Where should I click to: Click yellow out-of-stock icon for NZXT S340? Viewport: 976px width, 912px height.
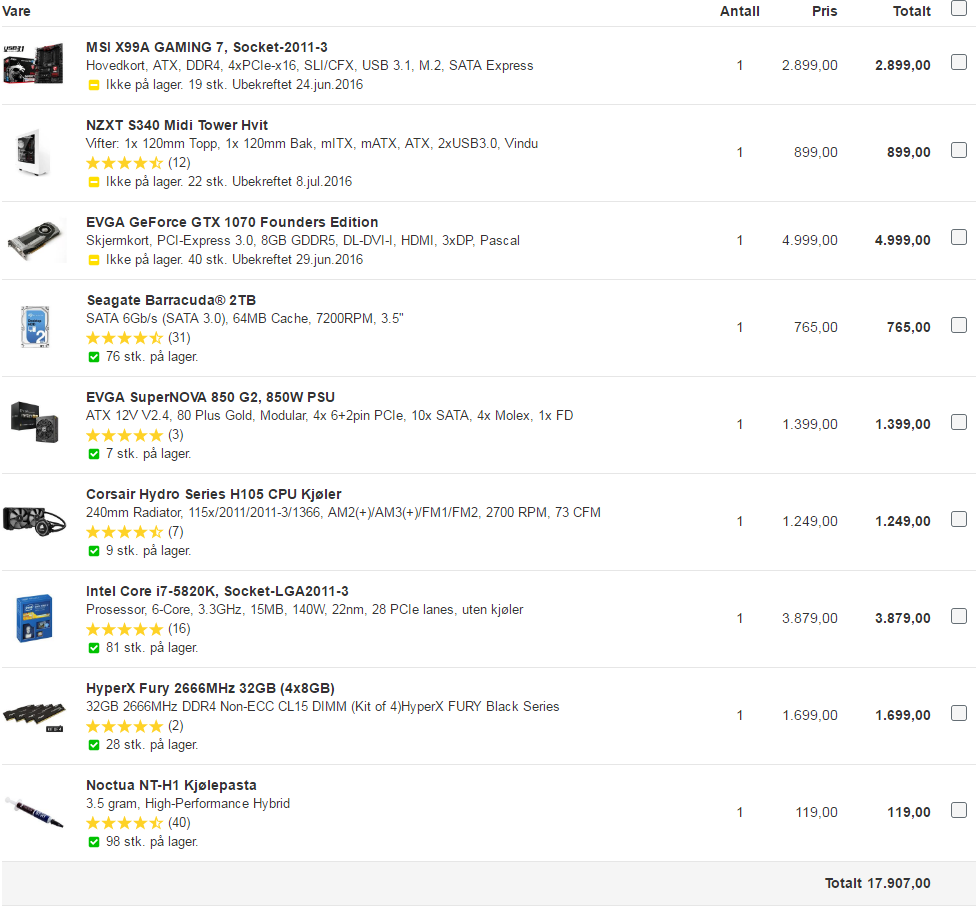point(94,182)
